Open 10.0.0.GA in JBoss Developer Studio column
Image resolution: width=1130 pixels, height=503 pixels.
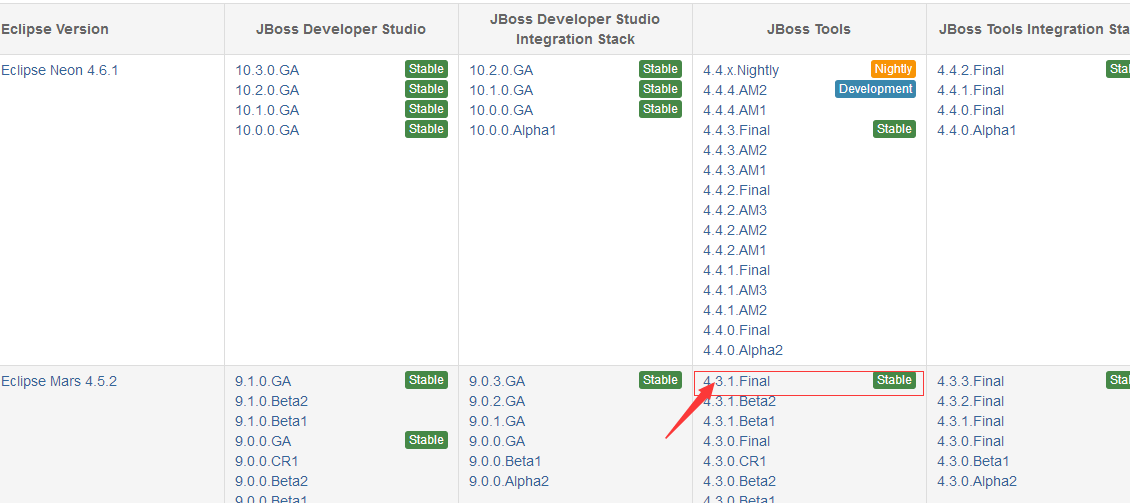[x=267, y=130]
